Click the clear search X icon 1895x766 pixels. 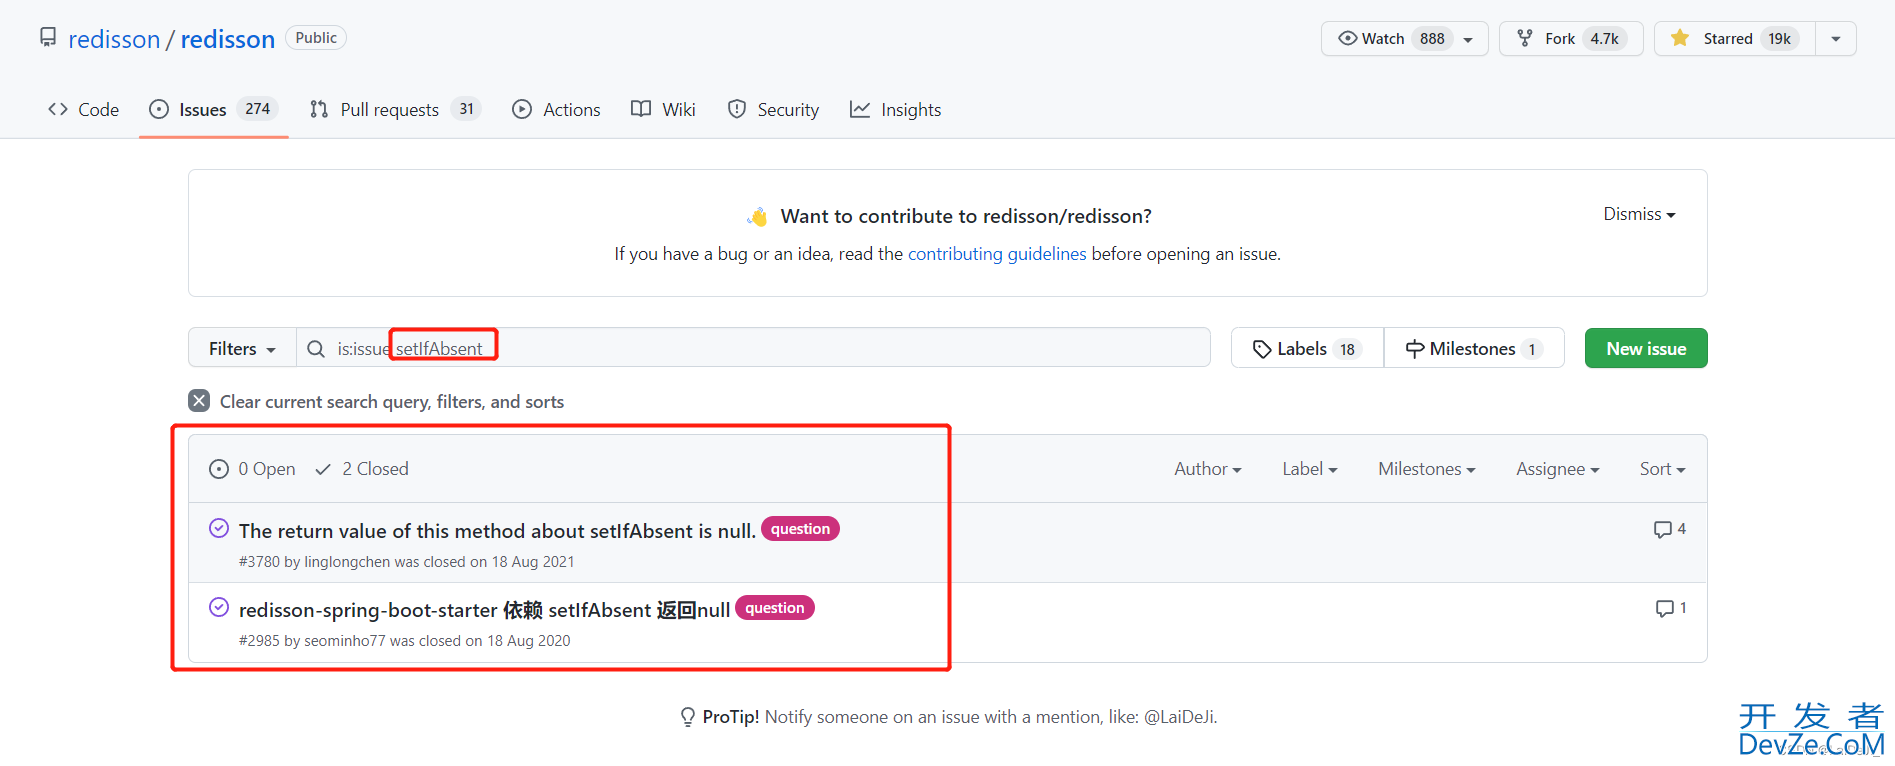[199, 401]
